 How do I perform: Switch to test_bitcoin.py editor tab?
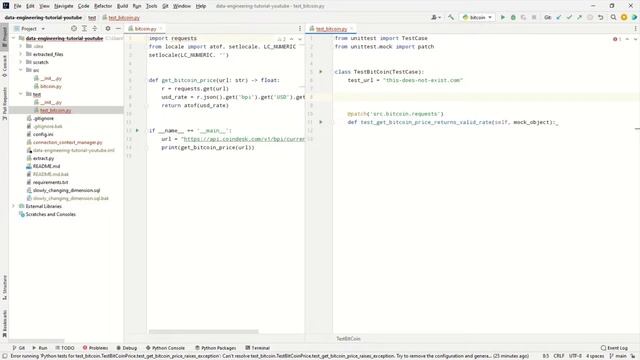331,29
